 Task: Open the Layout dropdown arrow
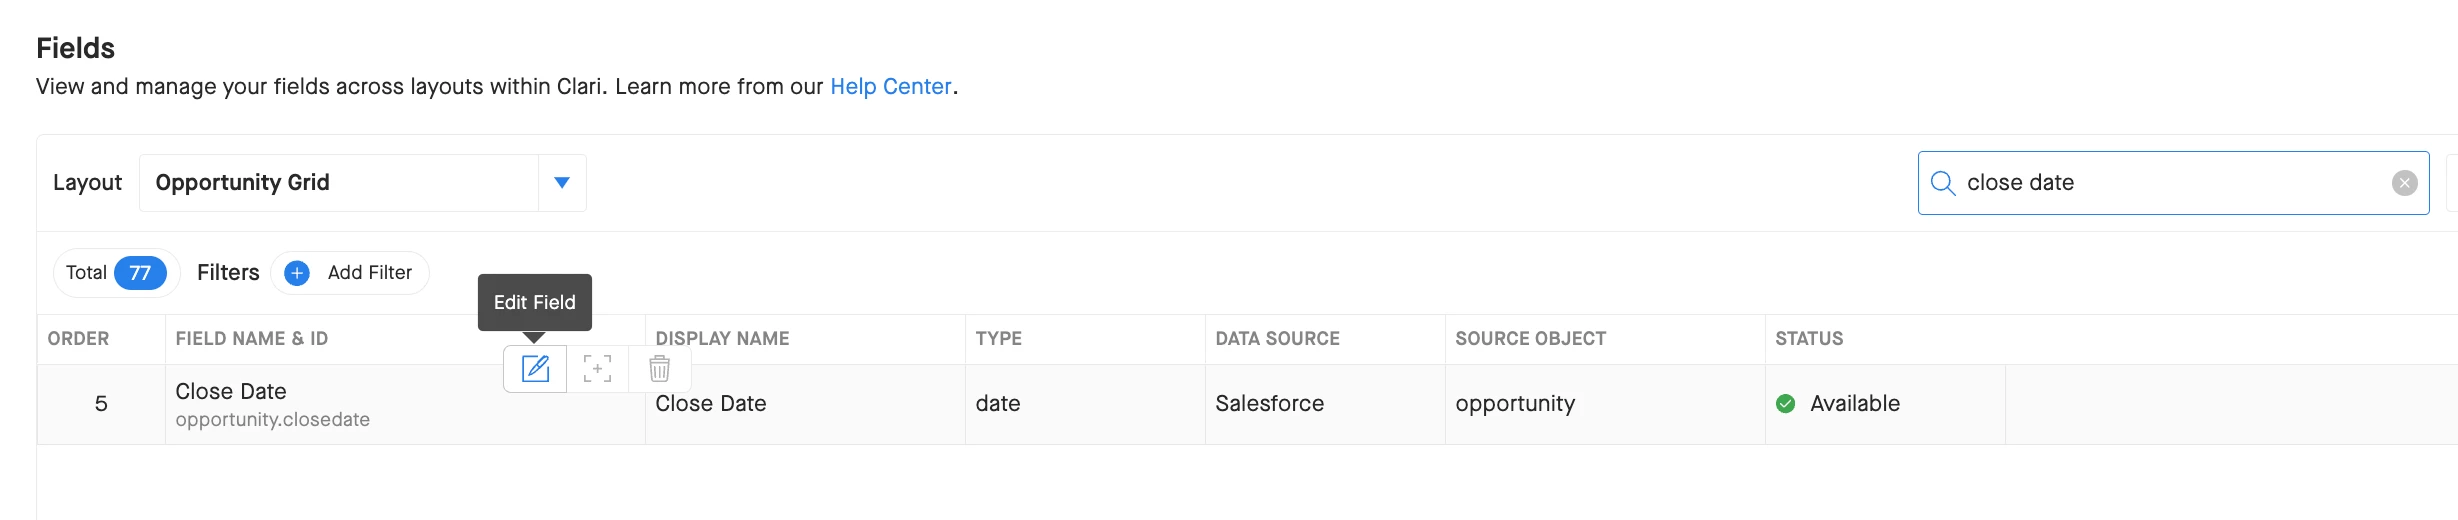(x=562, y=183)
